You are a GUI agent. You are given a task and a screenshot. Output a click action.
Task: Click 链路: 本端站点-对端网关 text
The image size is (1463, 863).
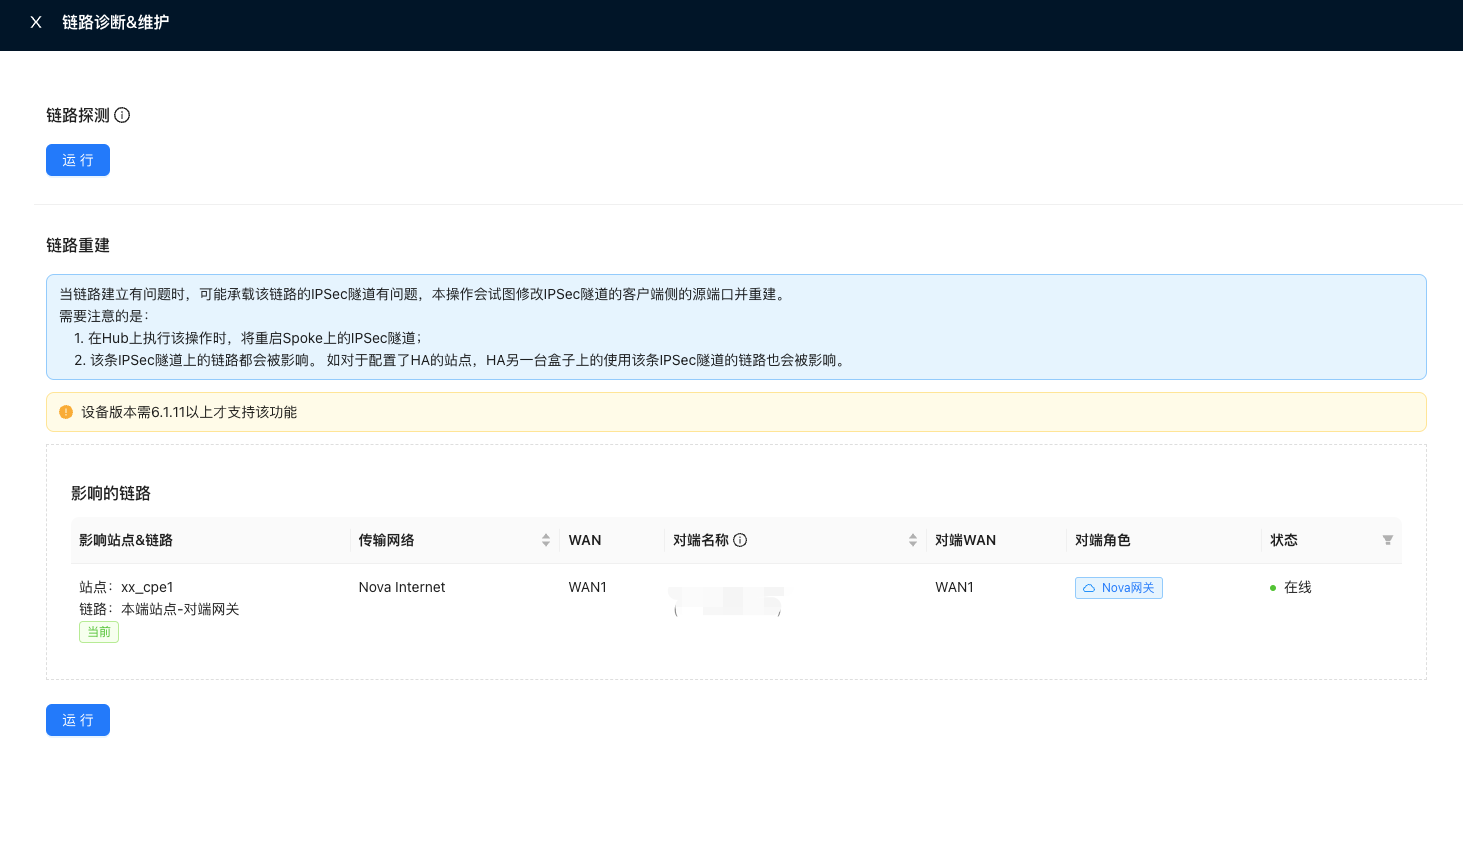coord(159,609)
